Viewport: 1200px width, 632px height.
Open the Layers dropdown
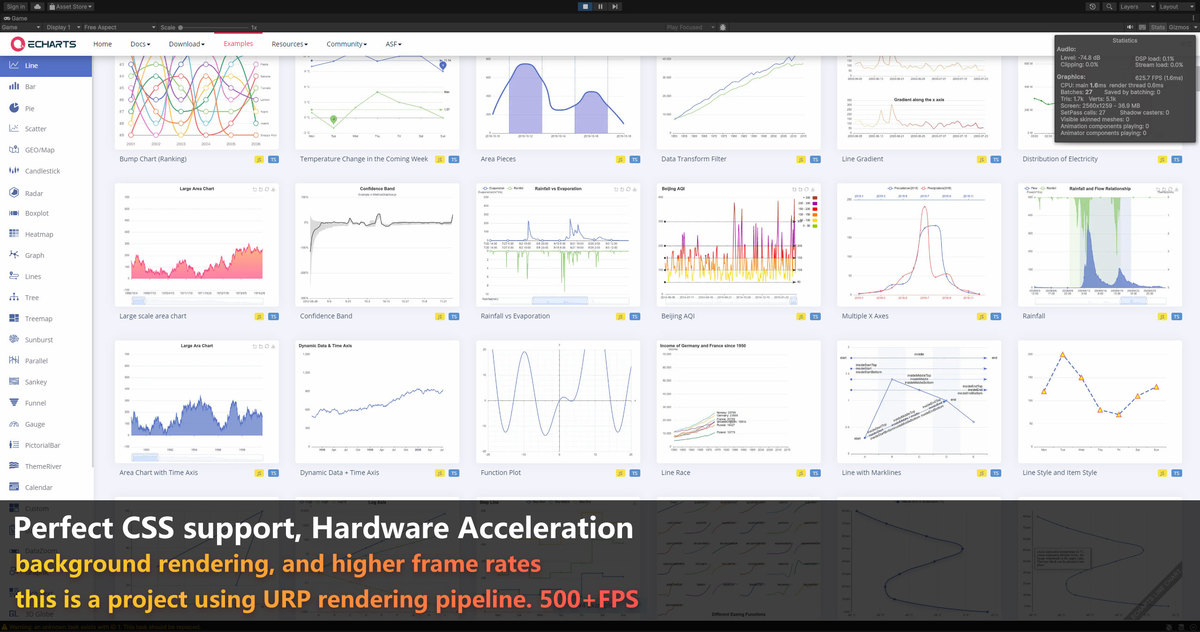pyautogui.click(x=1137, y=6)
